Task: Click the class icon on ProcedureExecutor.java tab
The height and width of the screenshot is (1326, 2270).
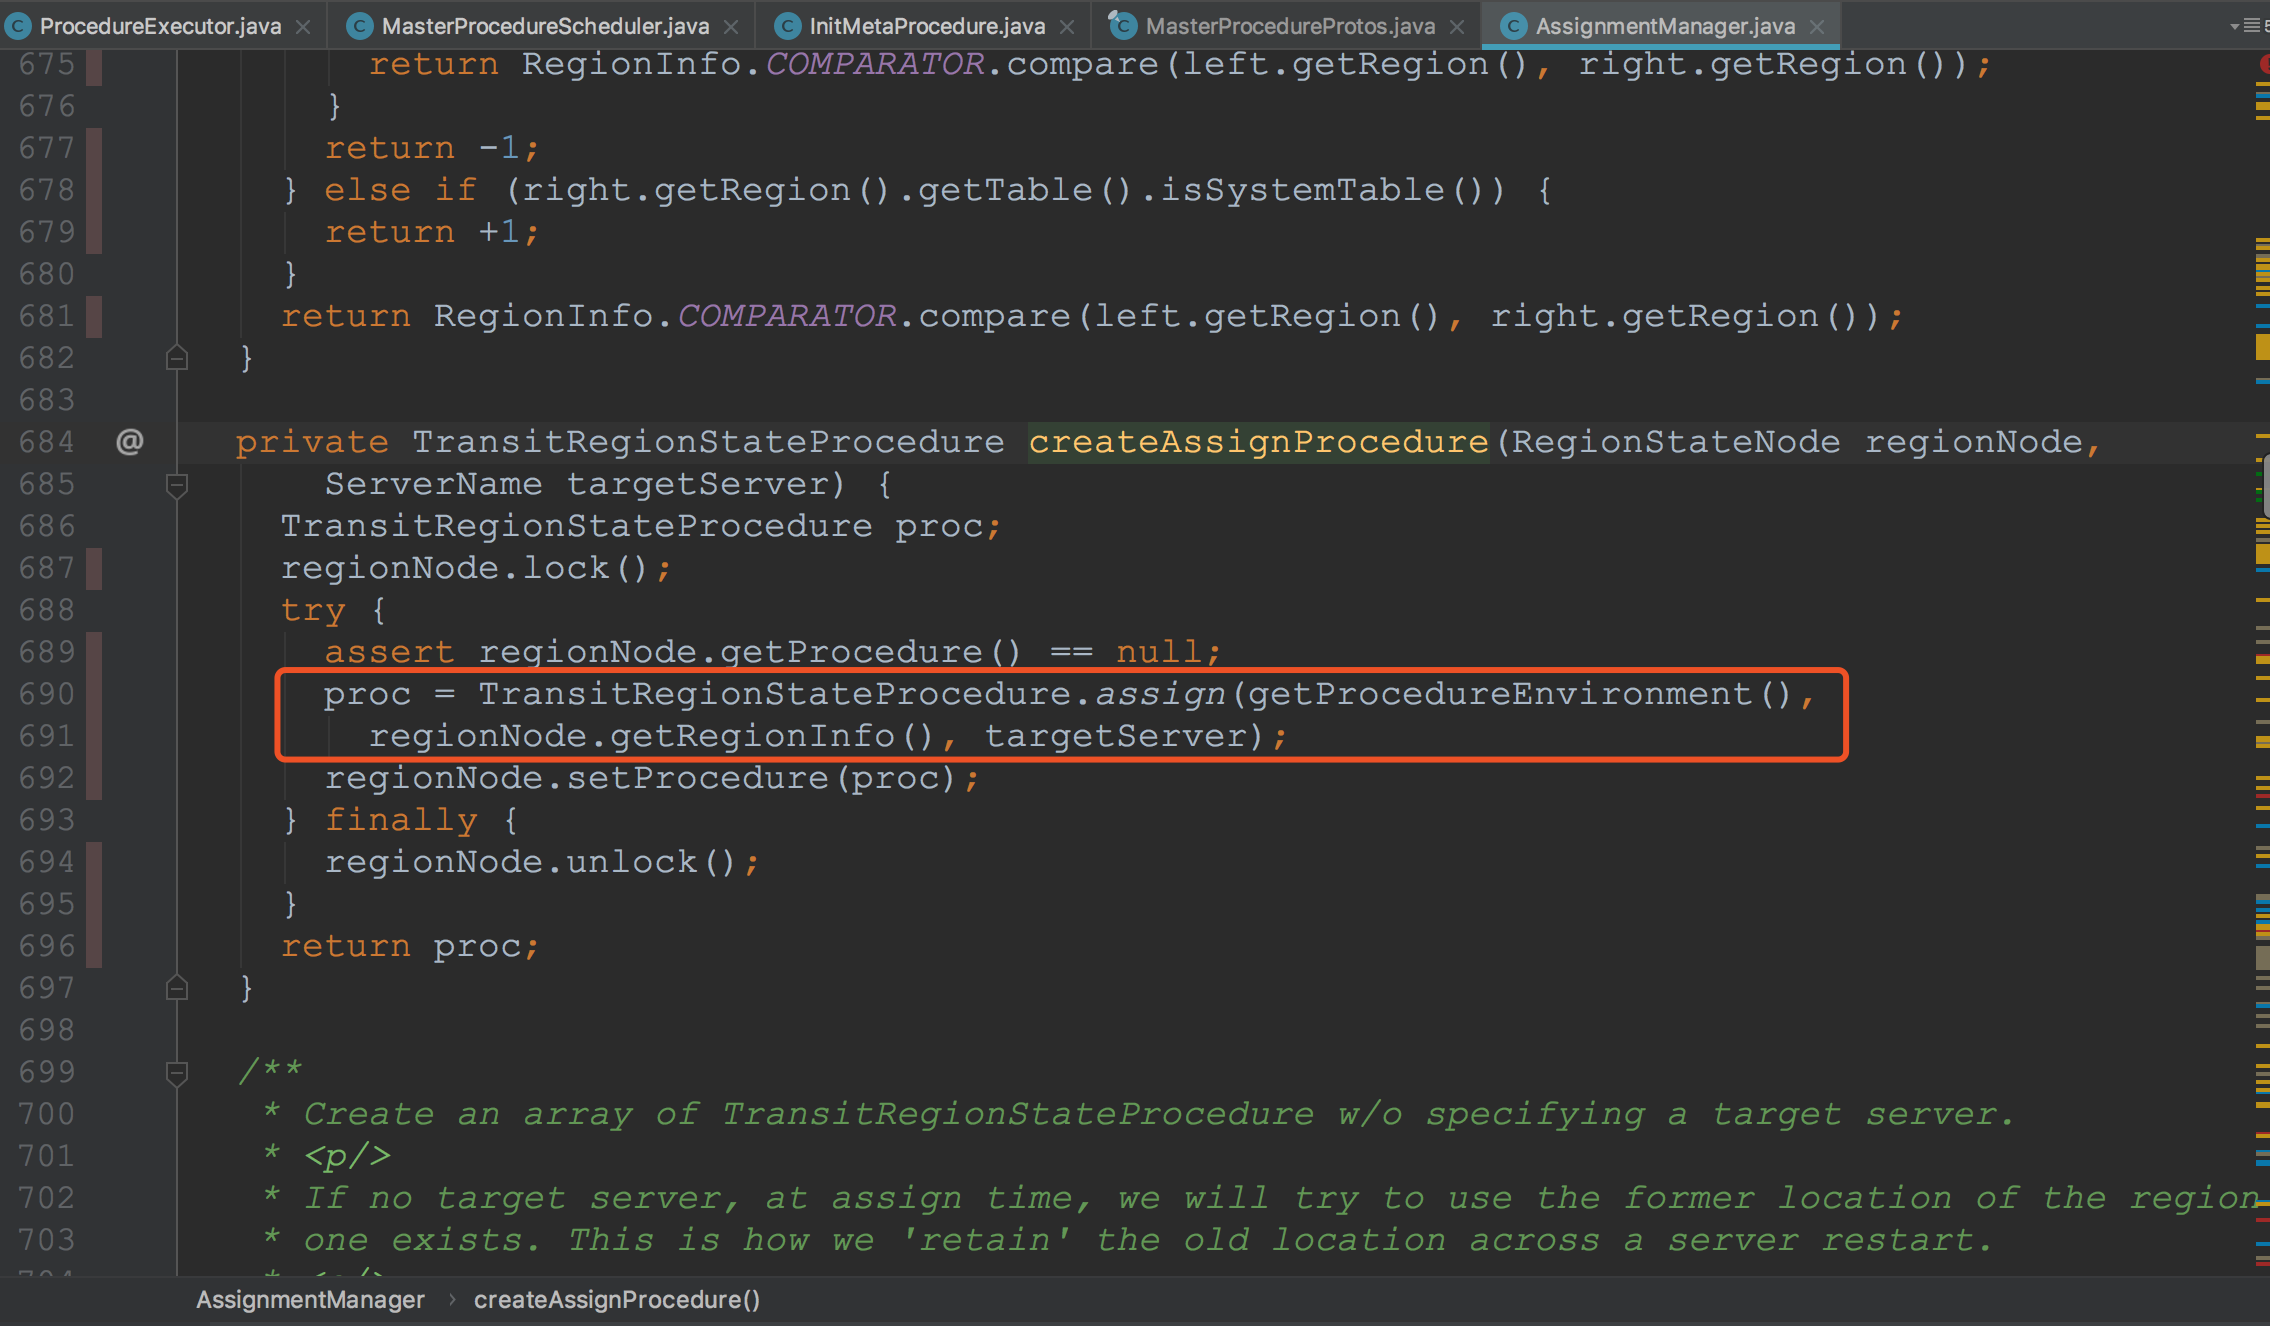Action: point(18,26)
